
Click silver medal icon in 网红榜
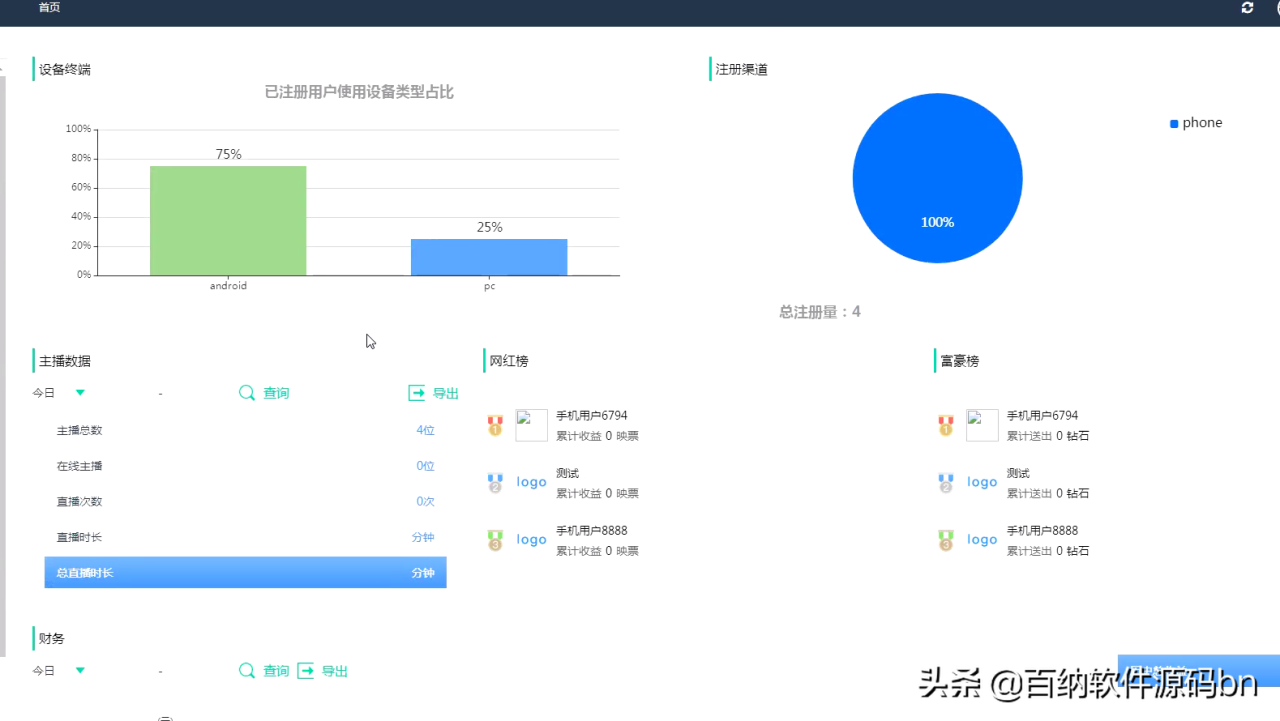click(x=495, y=483)
